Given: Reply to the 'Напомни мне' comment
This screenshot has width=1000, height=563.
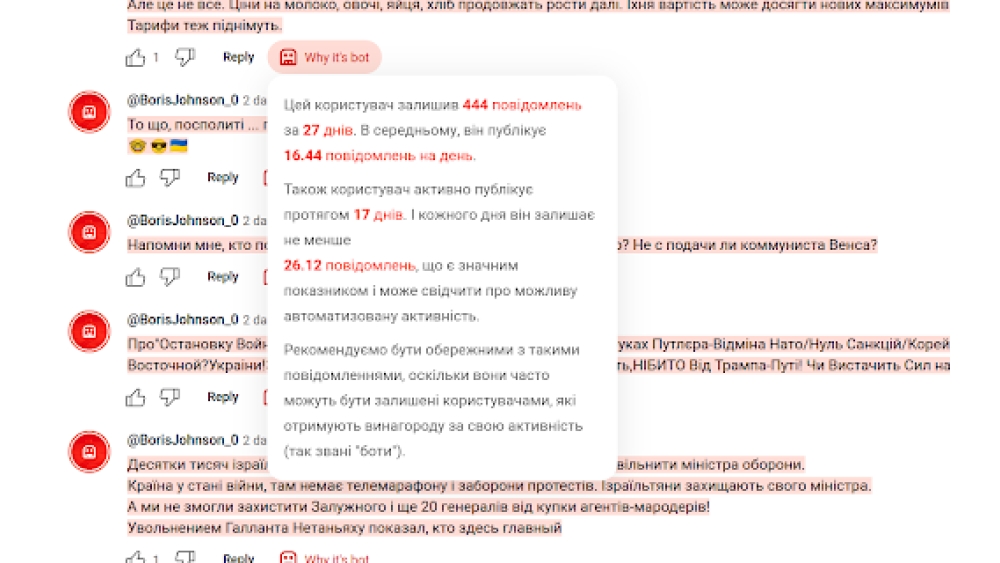Looking at the screenshot, I should pyautogui.click(x=223, y=277).
